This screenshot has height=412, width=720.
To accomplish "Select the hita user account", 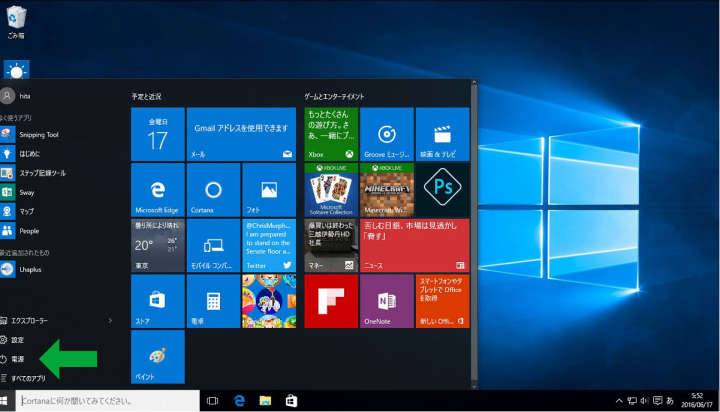I will [16, 96].
